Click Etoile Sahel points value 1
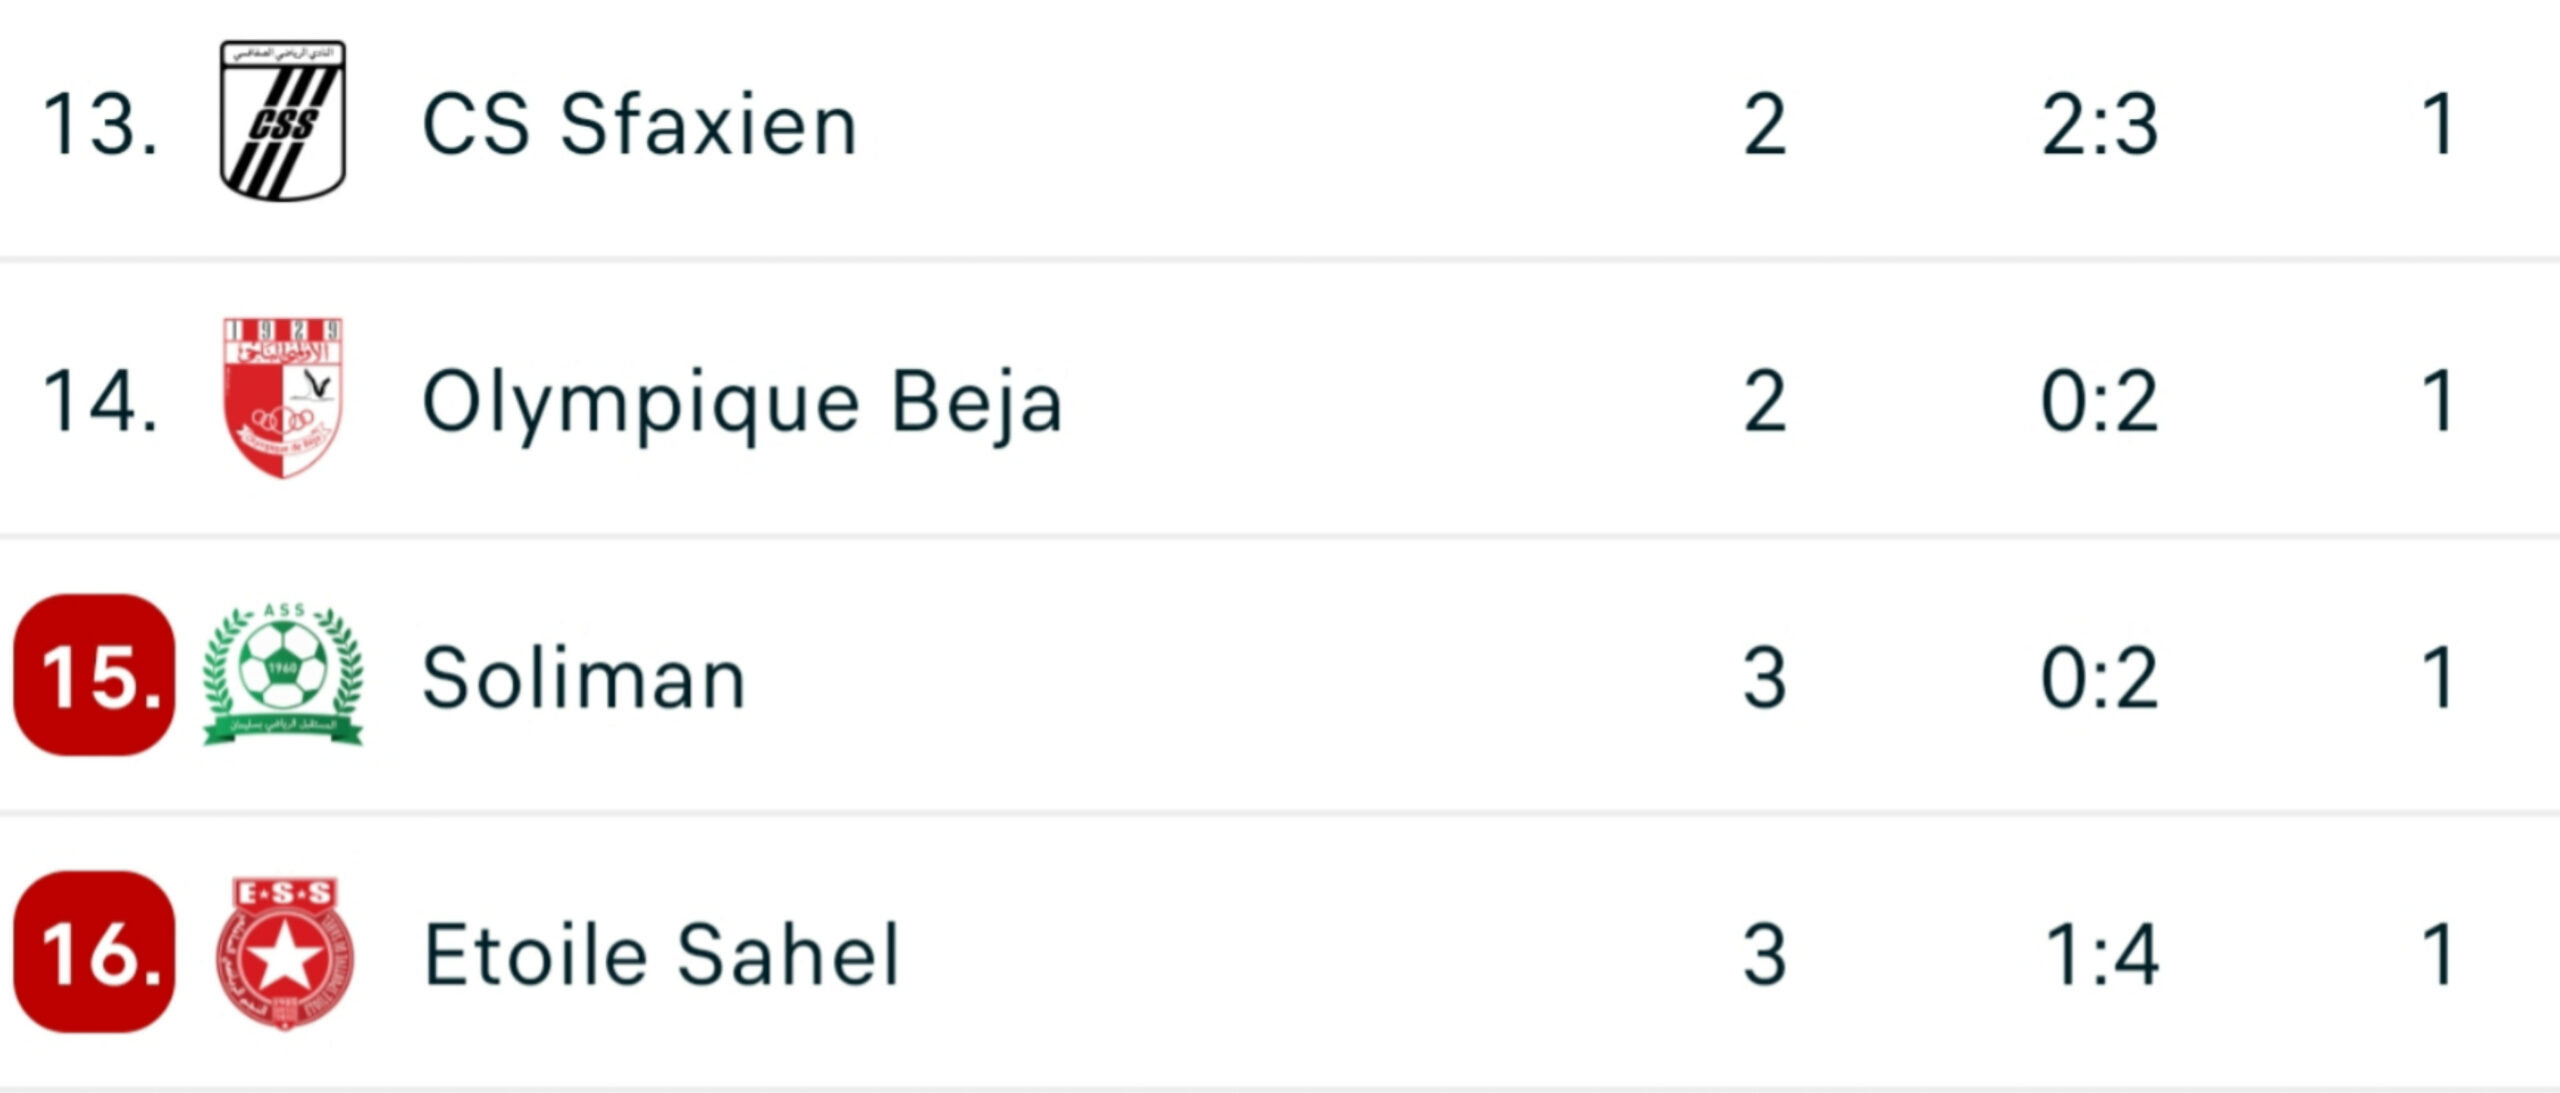 pos(2439,955)
